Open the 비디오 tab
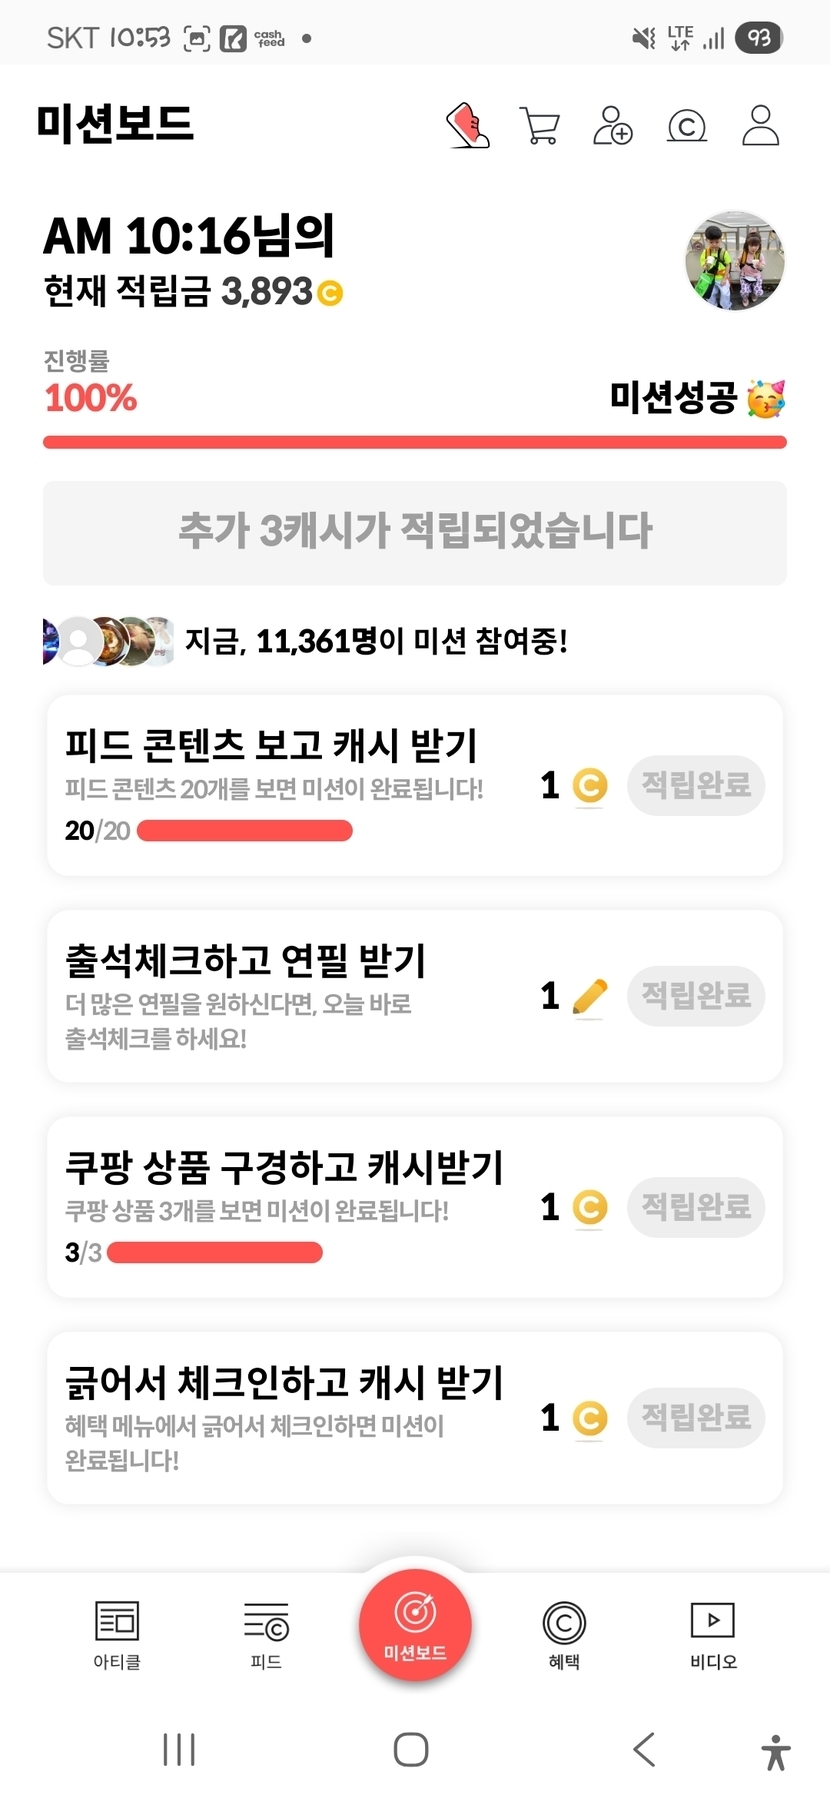Screen dimensions: 830x1798 pos(713,1634)
